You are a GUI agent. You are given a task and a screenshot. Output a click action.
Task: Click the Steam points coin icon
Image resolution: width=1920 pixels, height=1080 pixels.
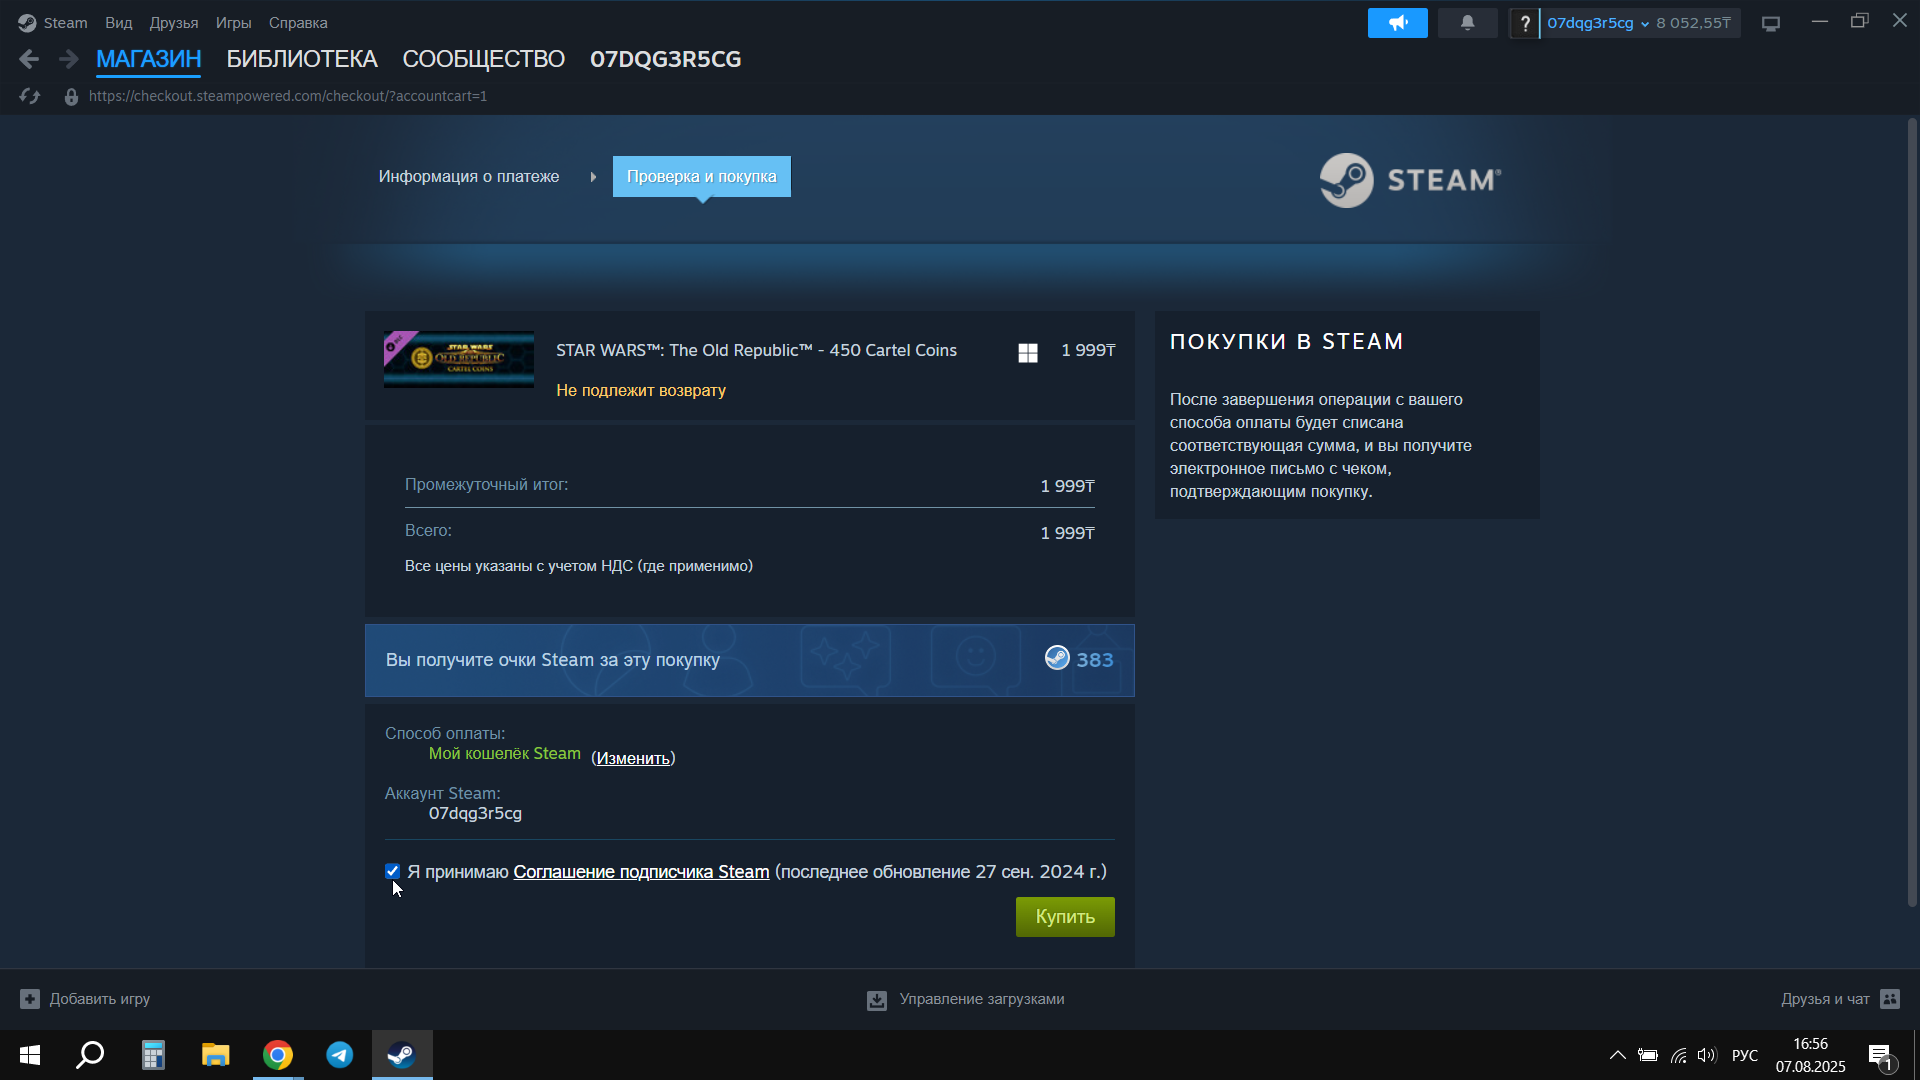tap(1057, 657)
